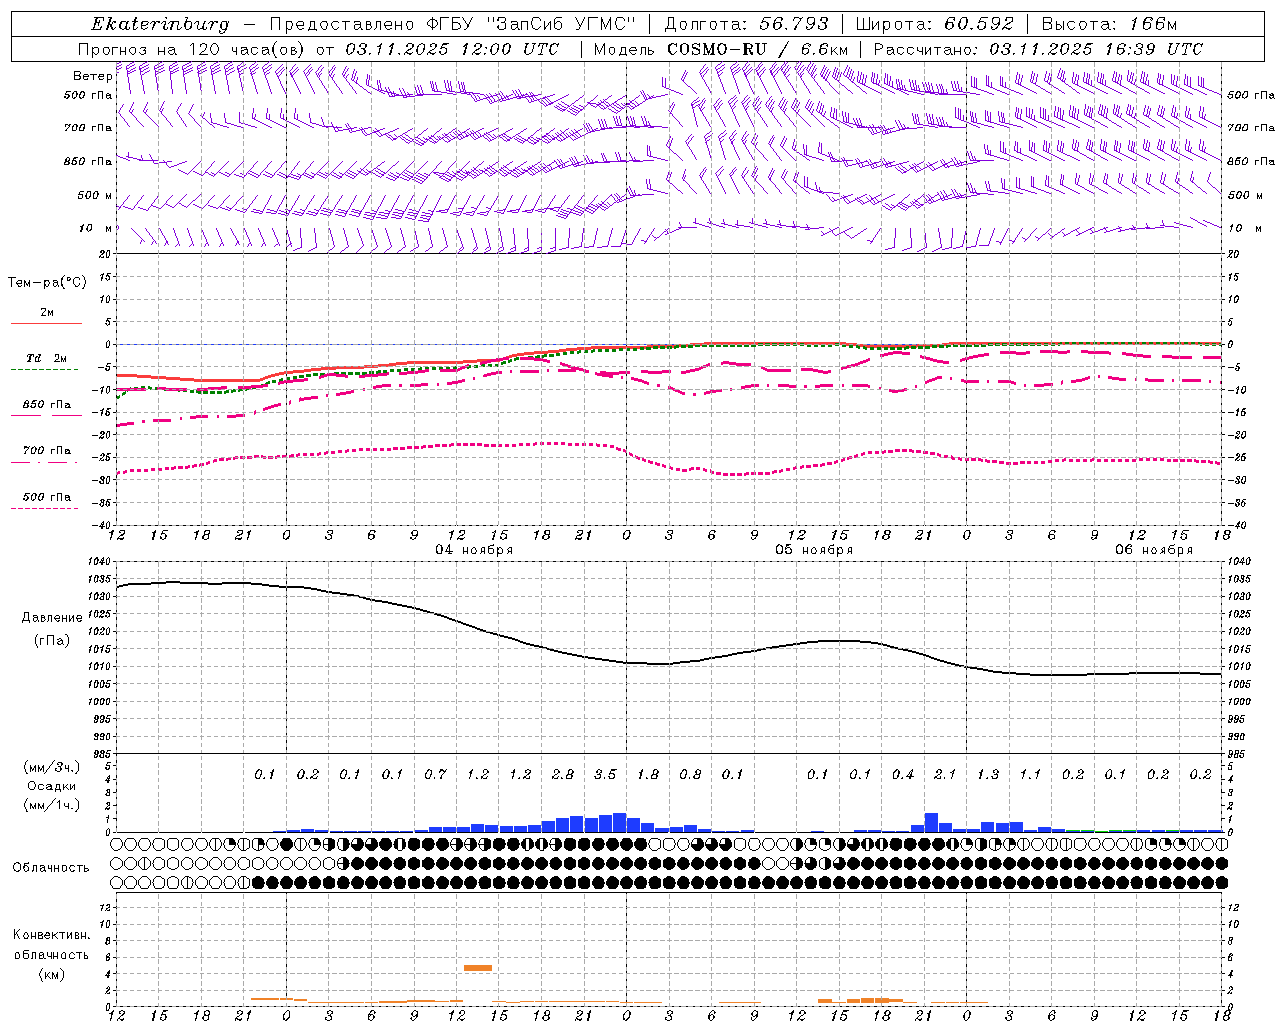Click the 'Широта: 60.592' value
This screenshot has height=1024, width=1280.
pyautogui.click(x=934, y=24)
